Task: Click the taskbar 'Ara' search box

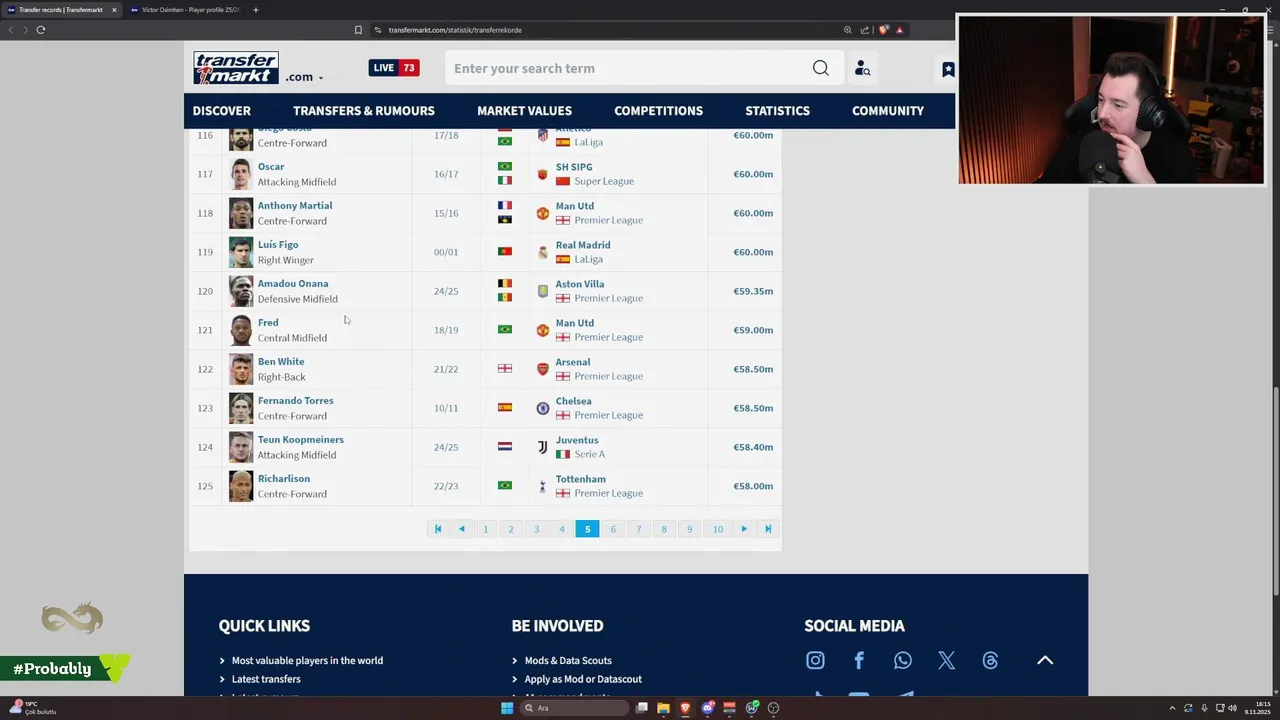Action: 573,708
